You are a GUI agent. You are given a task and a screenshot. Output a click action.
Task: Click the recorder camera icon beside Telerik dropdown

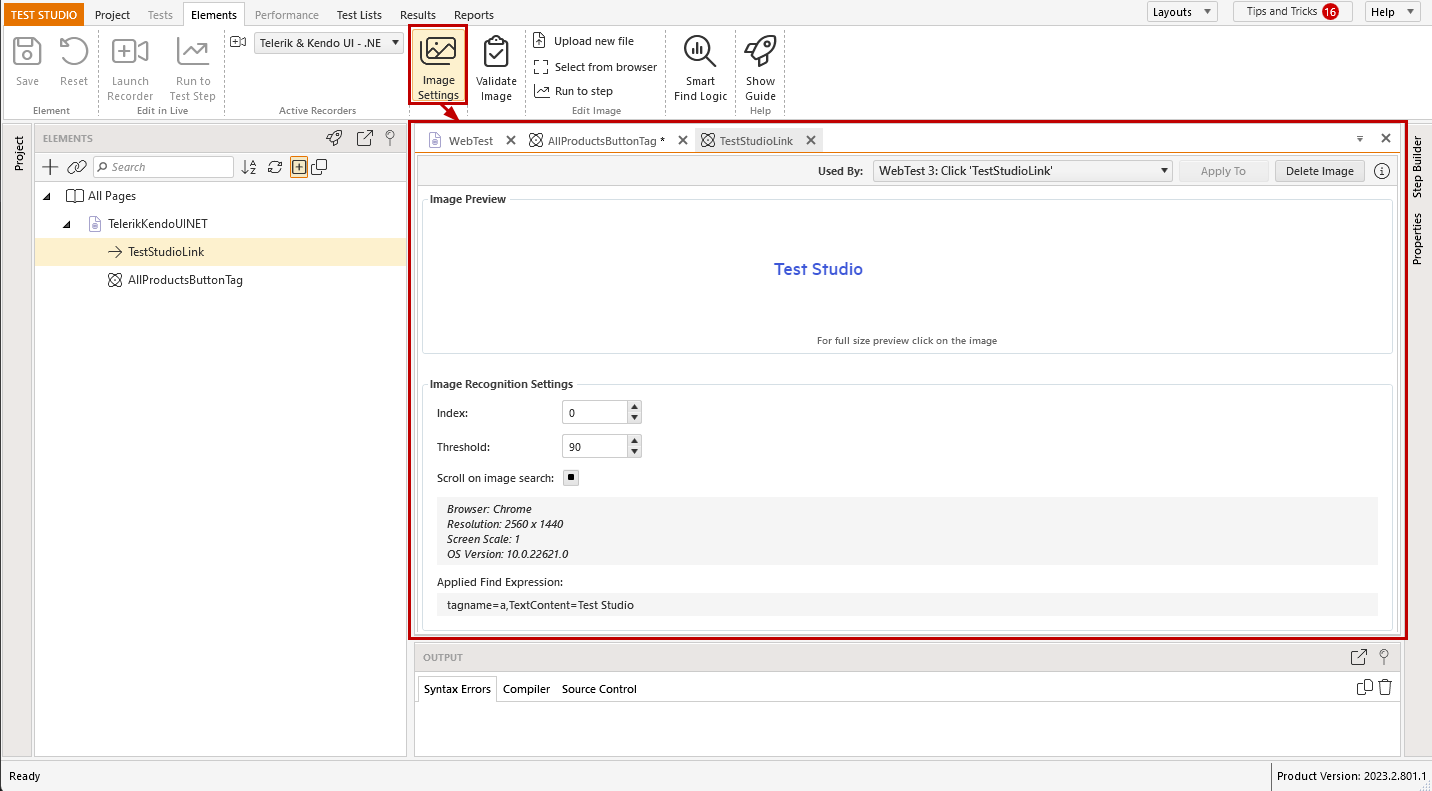tap(238, 42)
